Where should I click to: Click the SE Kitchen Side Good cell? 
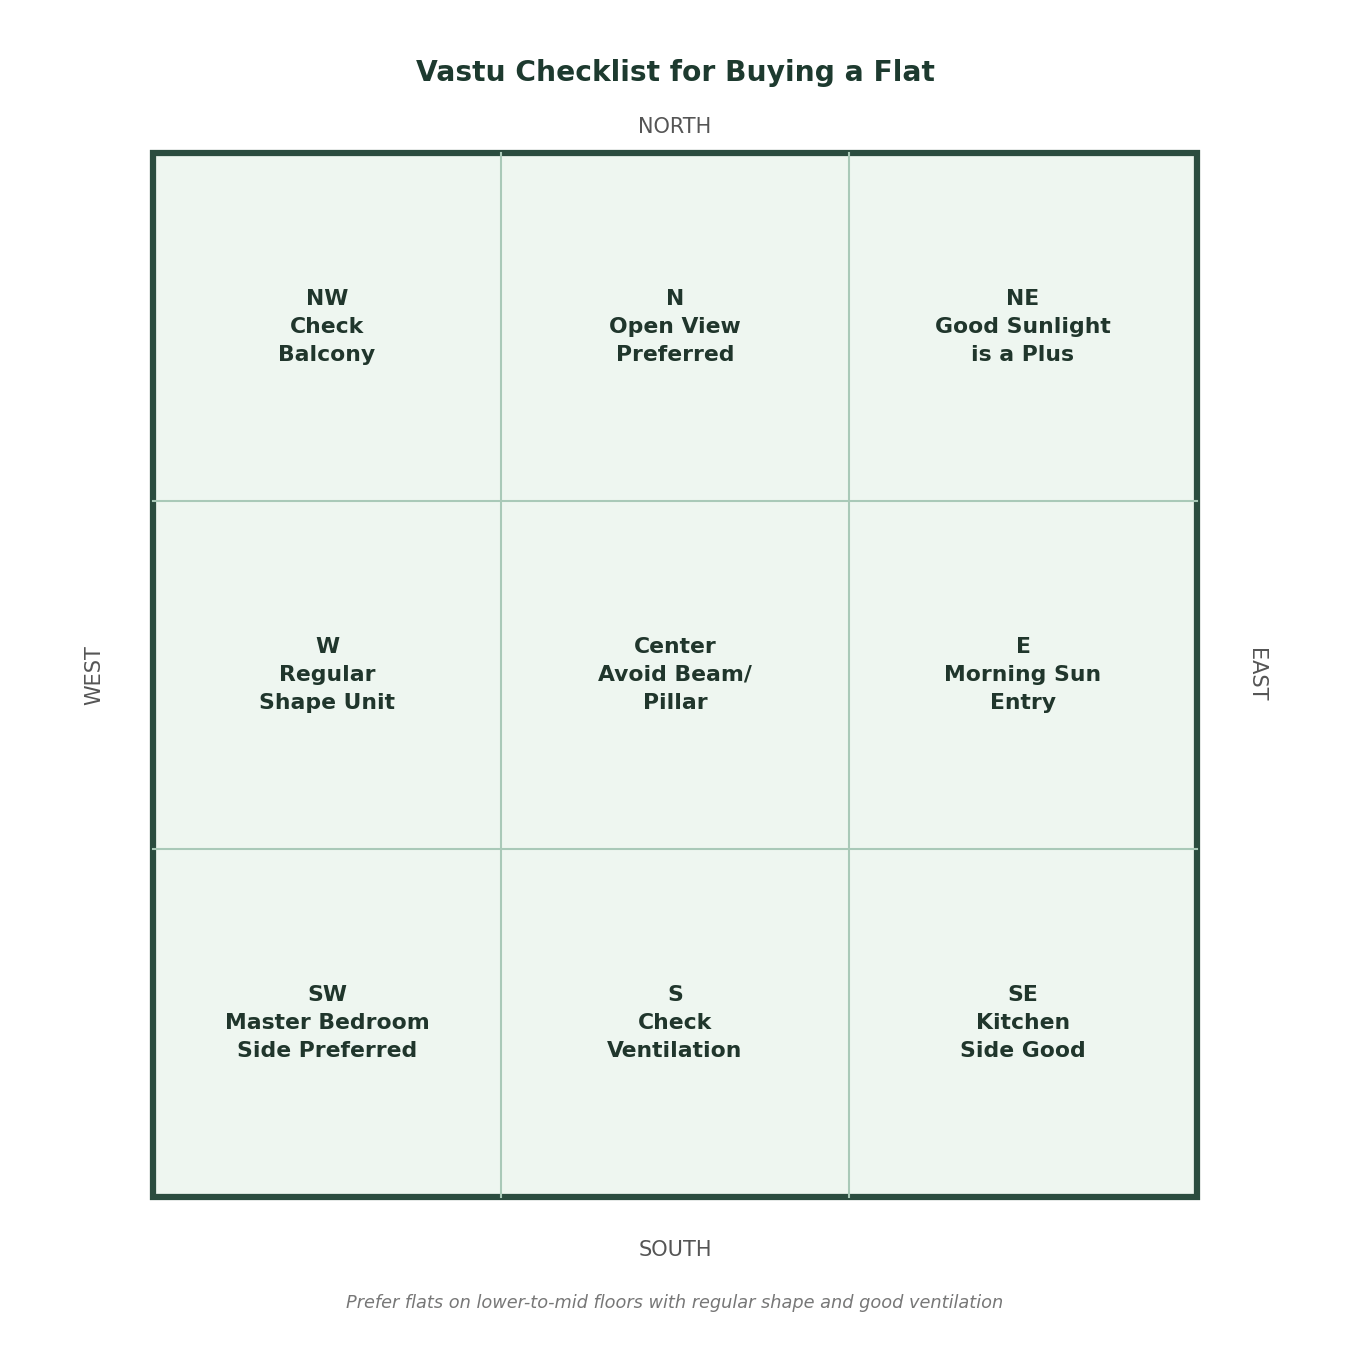coord(1023,1023)
